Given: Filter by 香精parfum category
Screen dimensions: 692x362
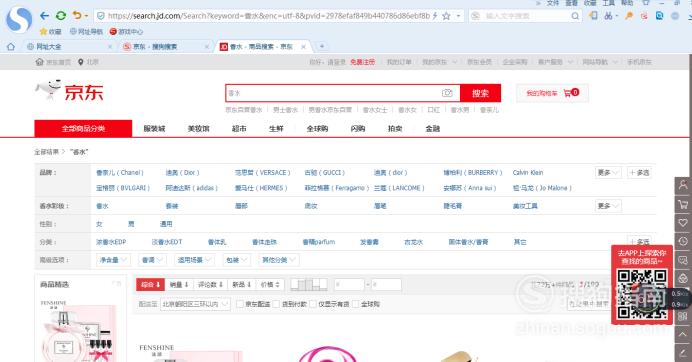Looking at the screenshot, I should pyautogui.click(x=319, y=242).
